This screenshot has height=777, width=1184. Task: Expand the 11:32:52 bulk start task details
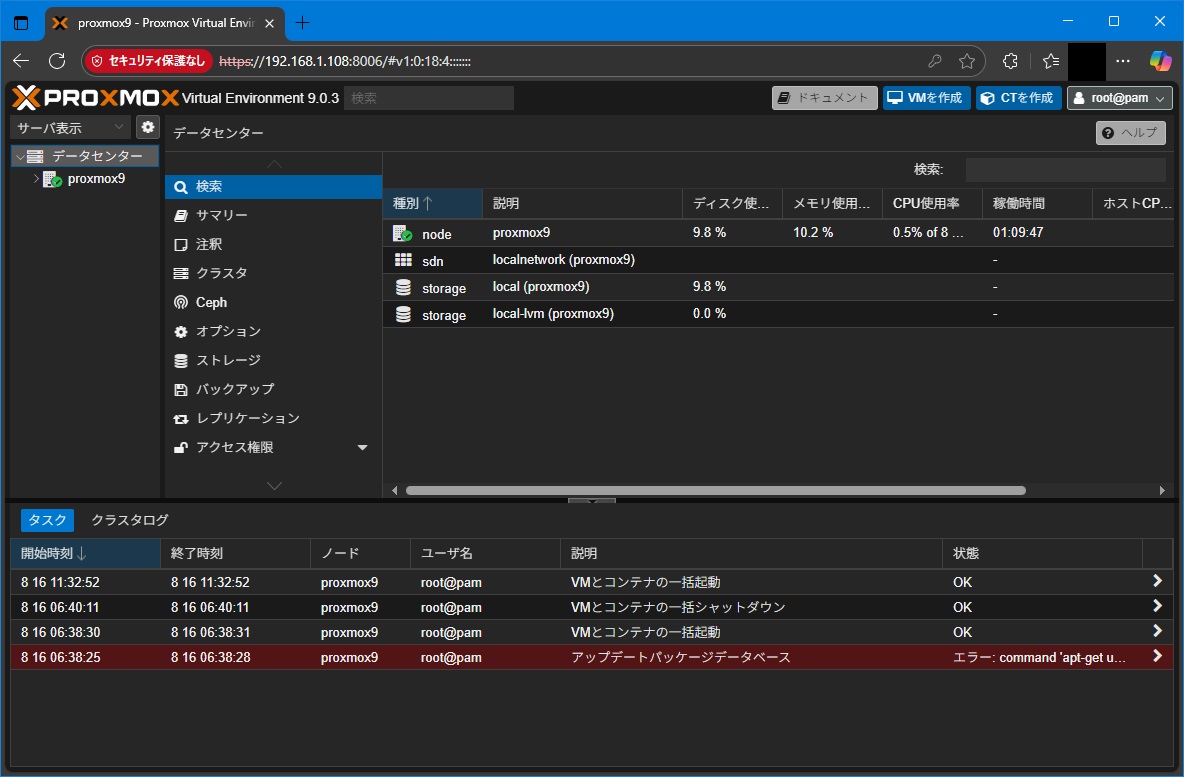tap(1157, 581)
